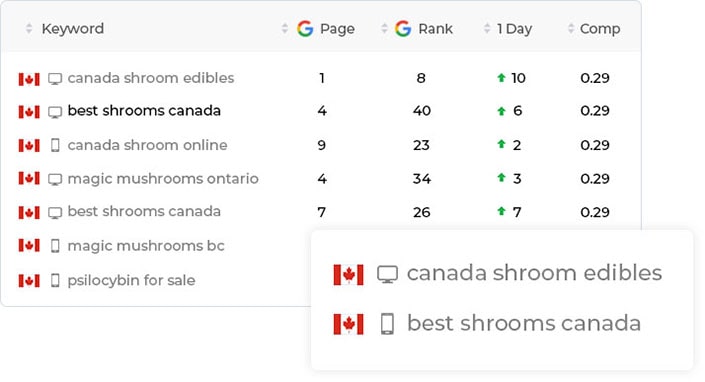Click Canada flag for canada shroom edibles row
705x382 pixels.
[29, 79]
